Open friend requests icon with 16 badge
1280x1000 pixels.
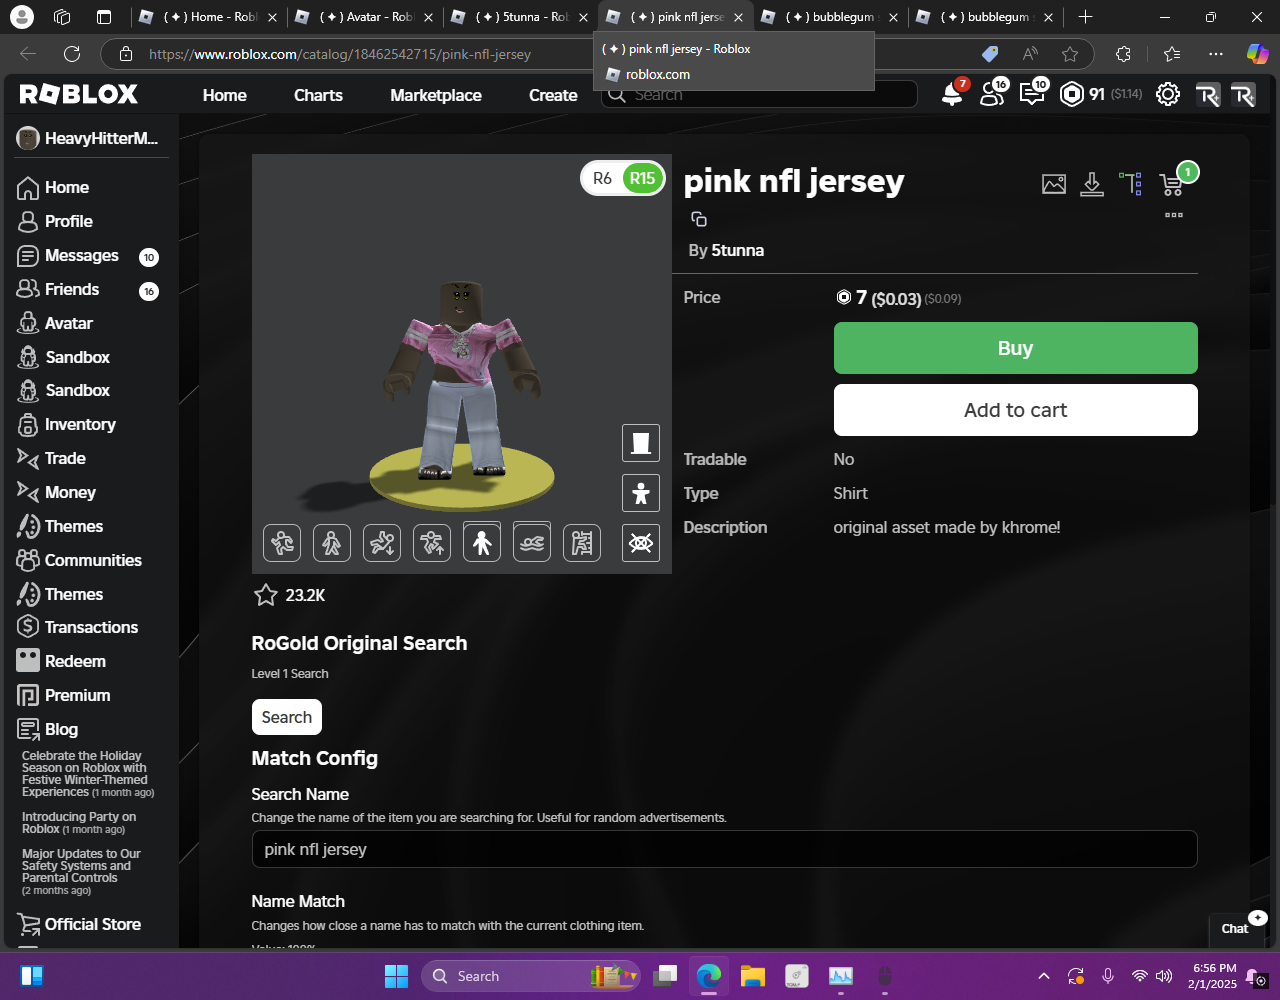tap(992, 94)
